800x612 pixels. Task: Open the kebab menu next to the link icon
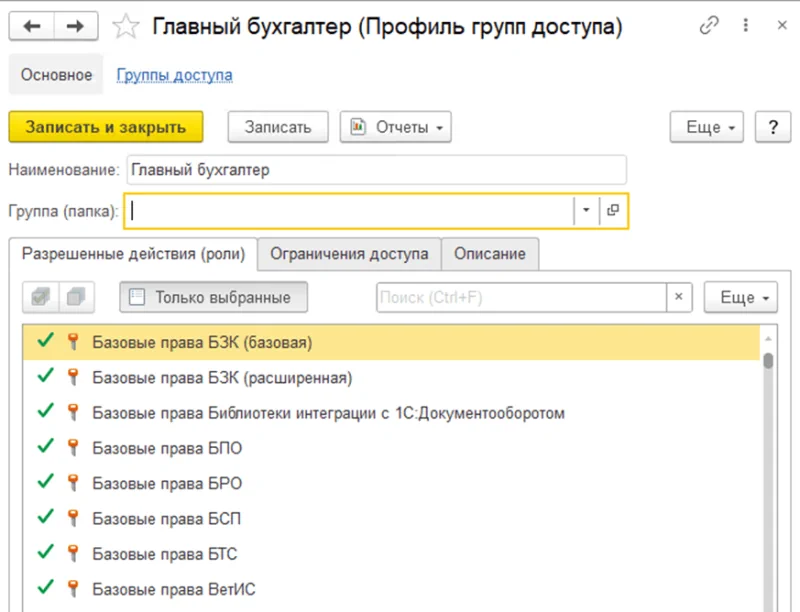coord(746,22)
